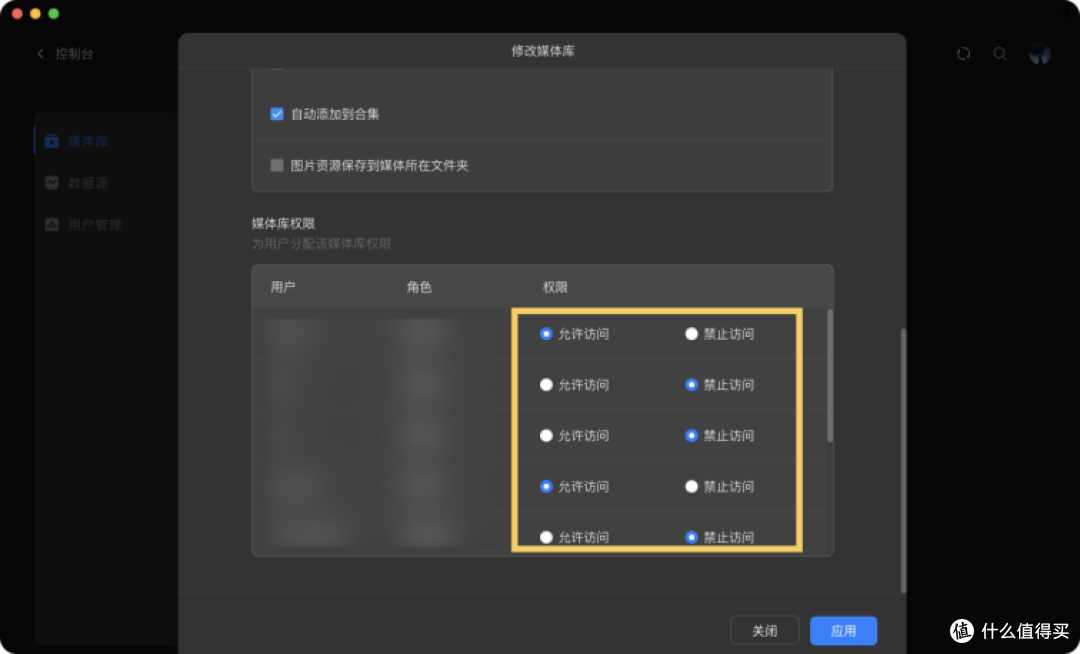Click the 控制台 back label

[x=74, y=54]
